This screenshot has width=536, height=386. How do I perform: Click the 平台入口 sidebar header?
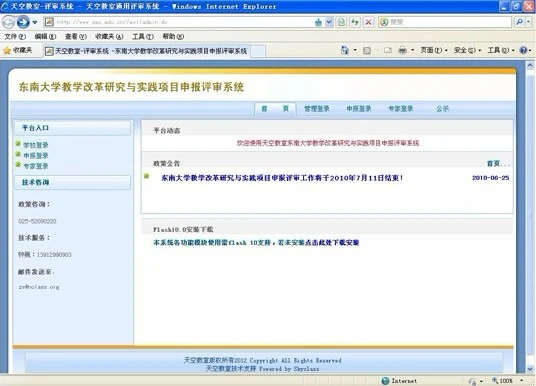pyautogui.click(x=72, y=128)
